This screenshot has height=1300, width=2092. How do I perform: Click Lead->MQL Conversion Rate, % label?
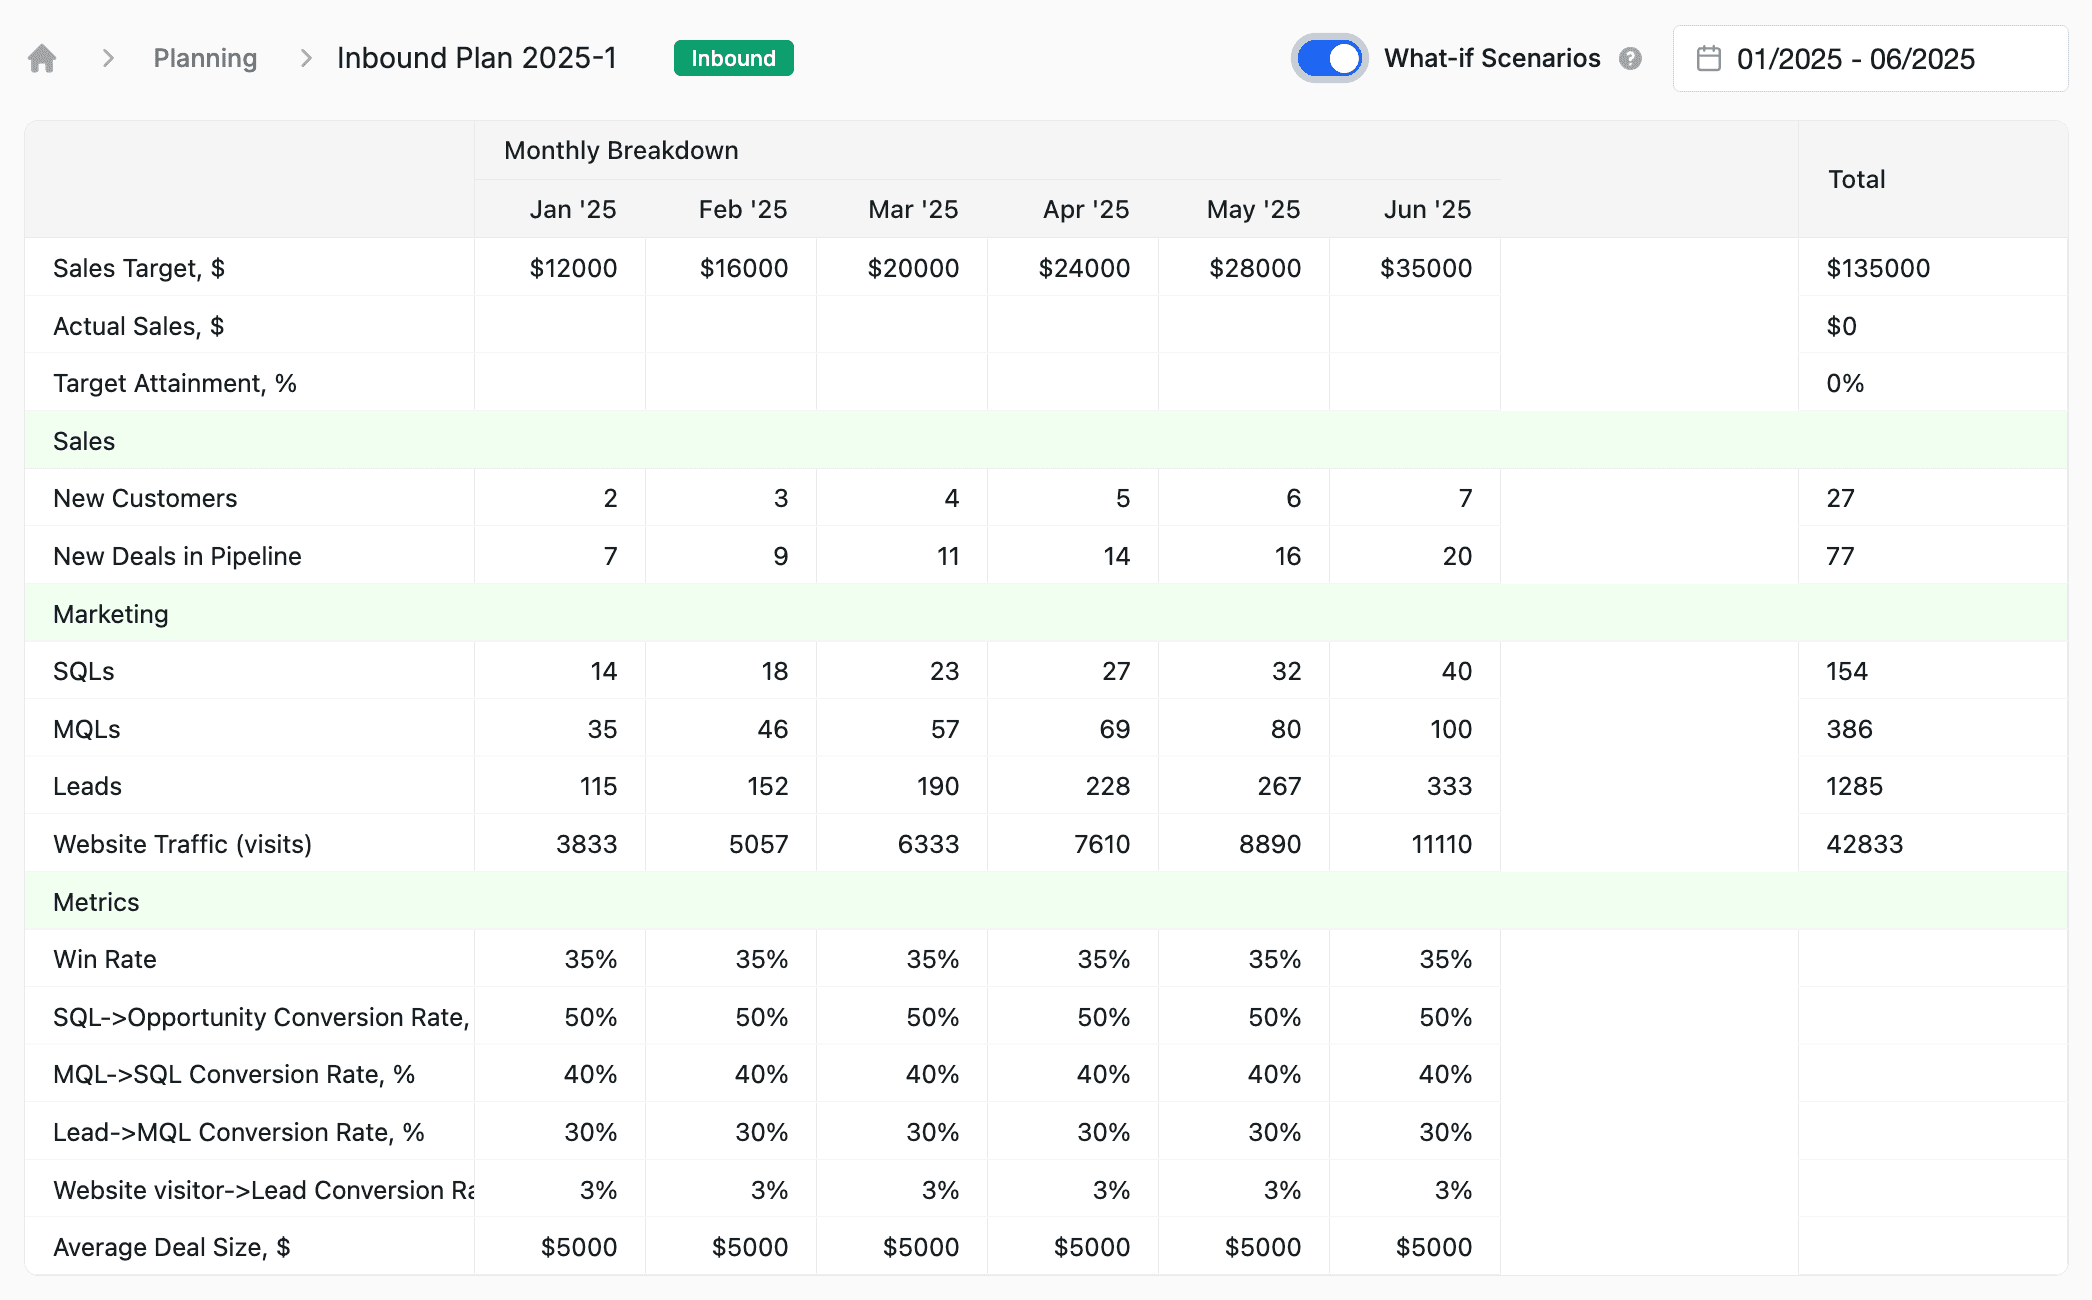point(239,1132)
